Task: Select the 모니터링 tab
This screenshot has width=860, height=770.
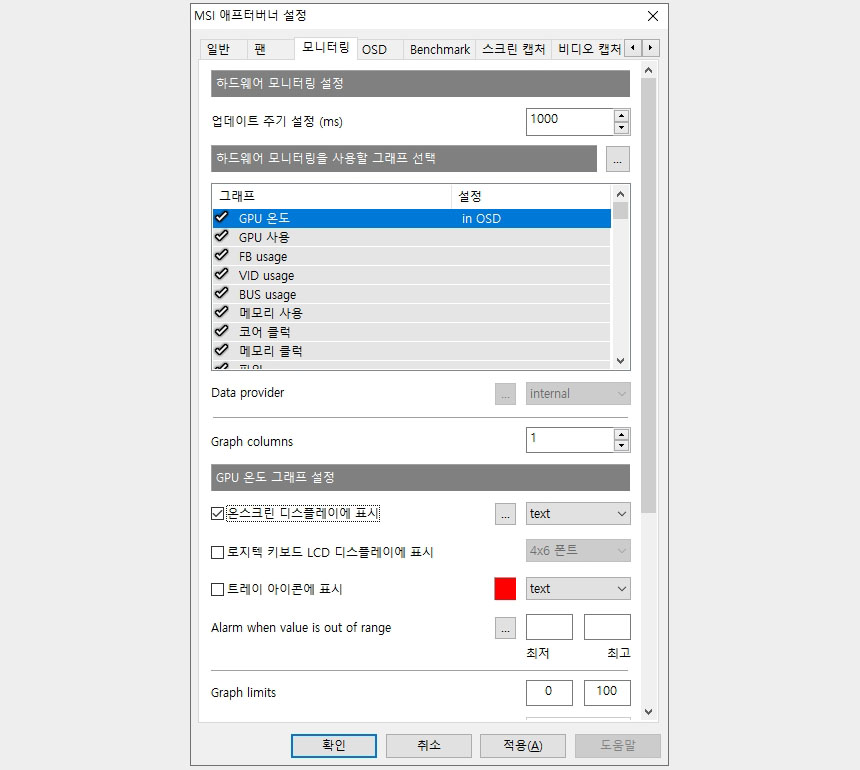Action: (326, 48)
